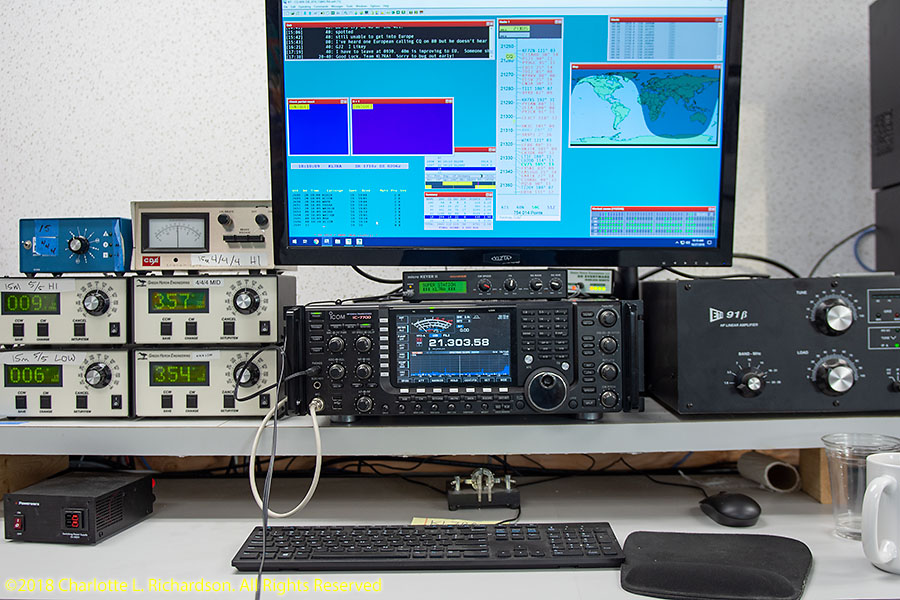Viewport: 900px width, 600px height.
Task: Click the taskbar search icon
Action: coord(305,242)
